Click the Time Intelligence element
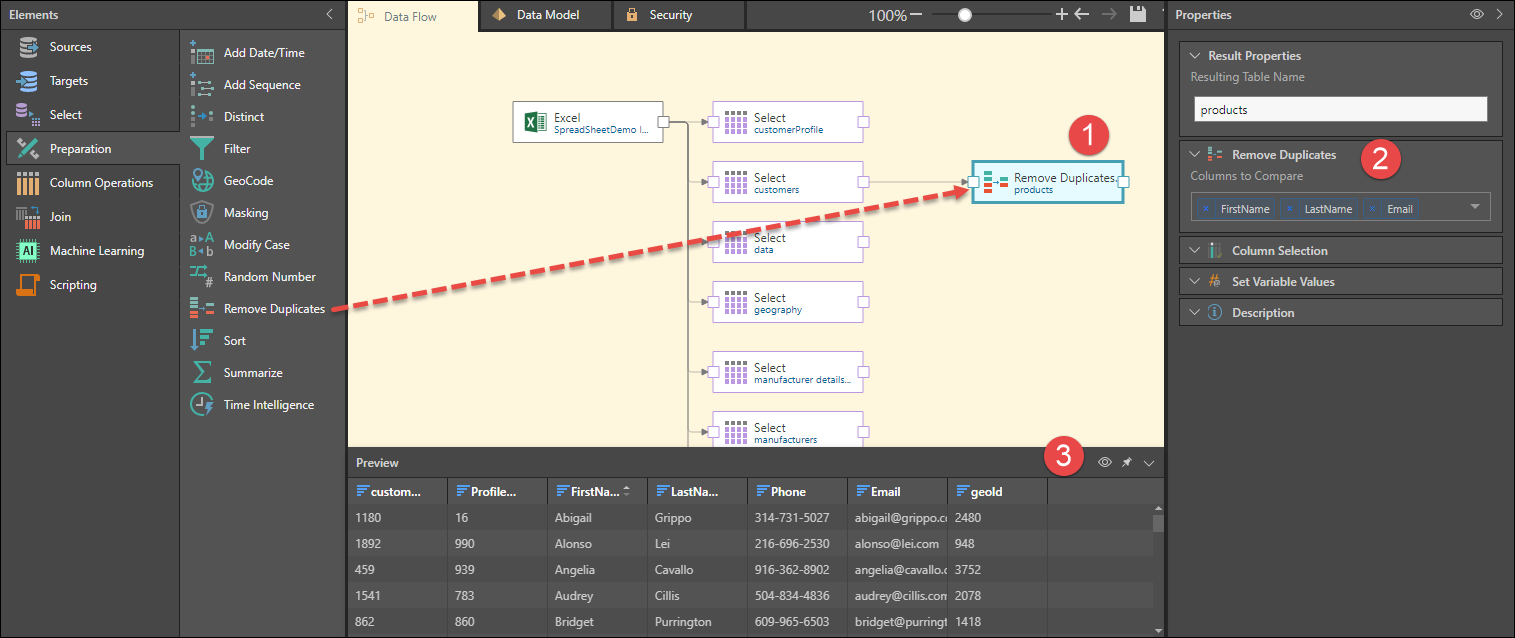The height and width of the screenshot is (638, 1515). [x=268, y=405]
